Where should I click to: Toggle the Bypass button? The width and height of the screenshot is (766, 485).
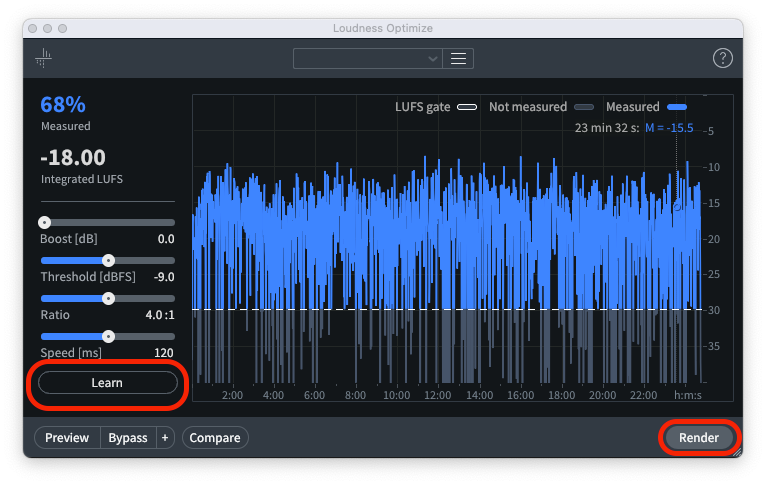[128, 438]
